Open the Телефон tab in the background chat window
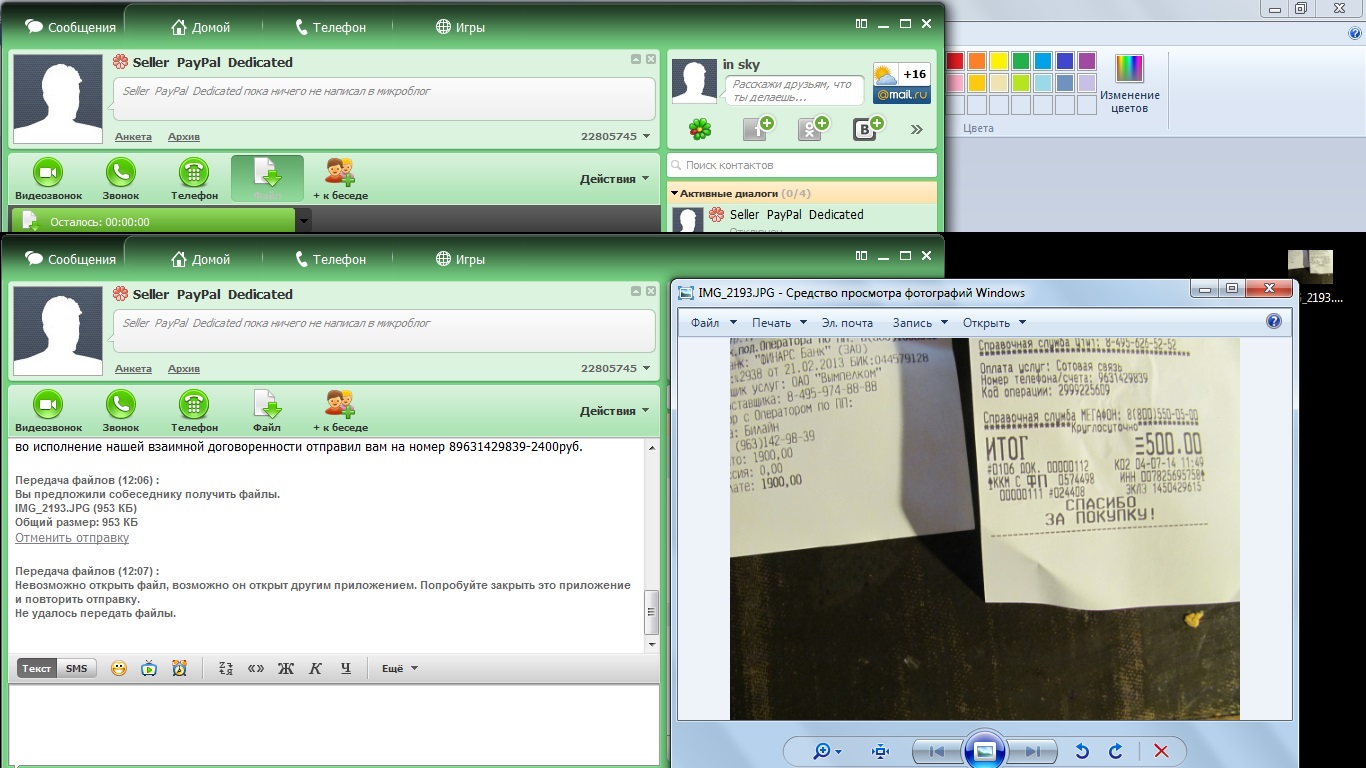 click(330, 27)
